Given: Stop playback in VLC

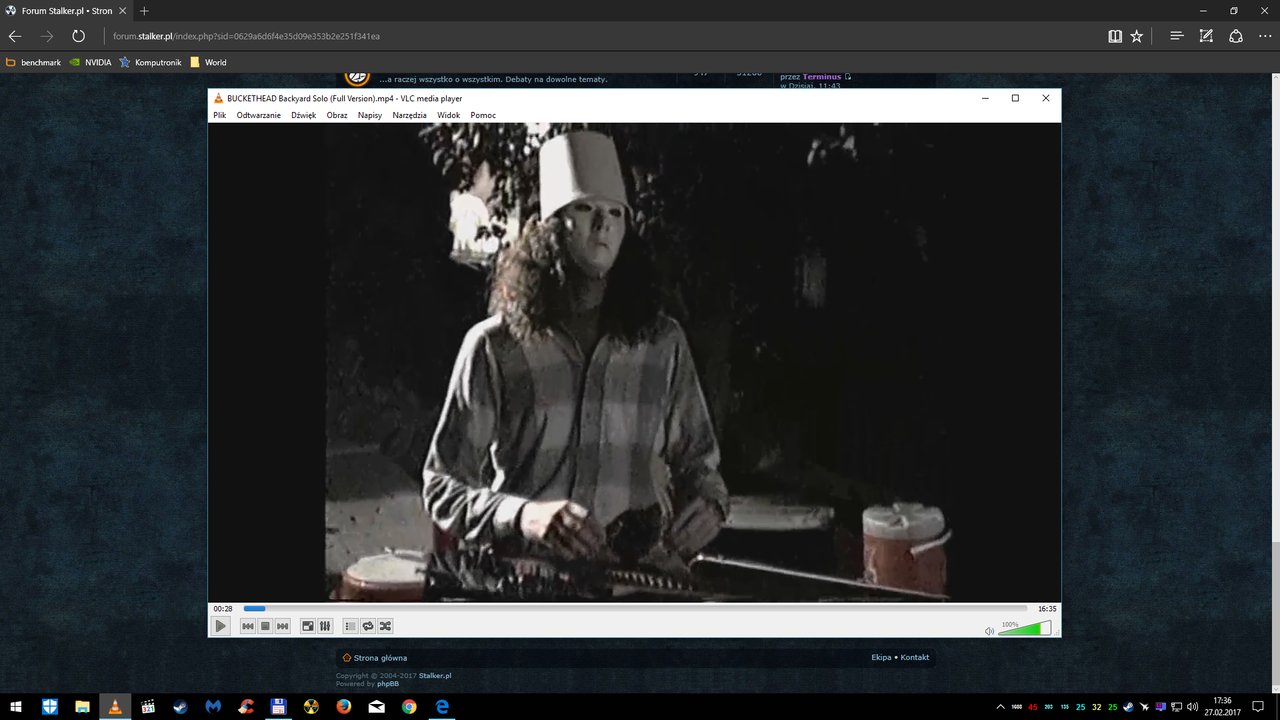Looking at the screenshot, I should tap(265, 626).
